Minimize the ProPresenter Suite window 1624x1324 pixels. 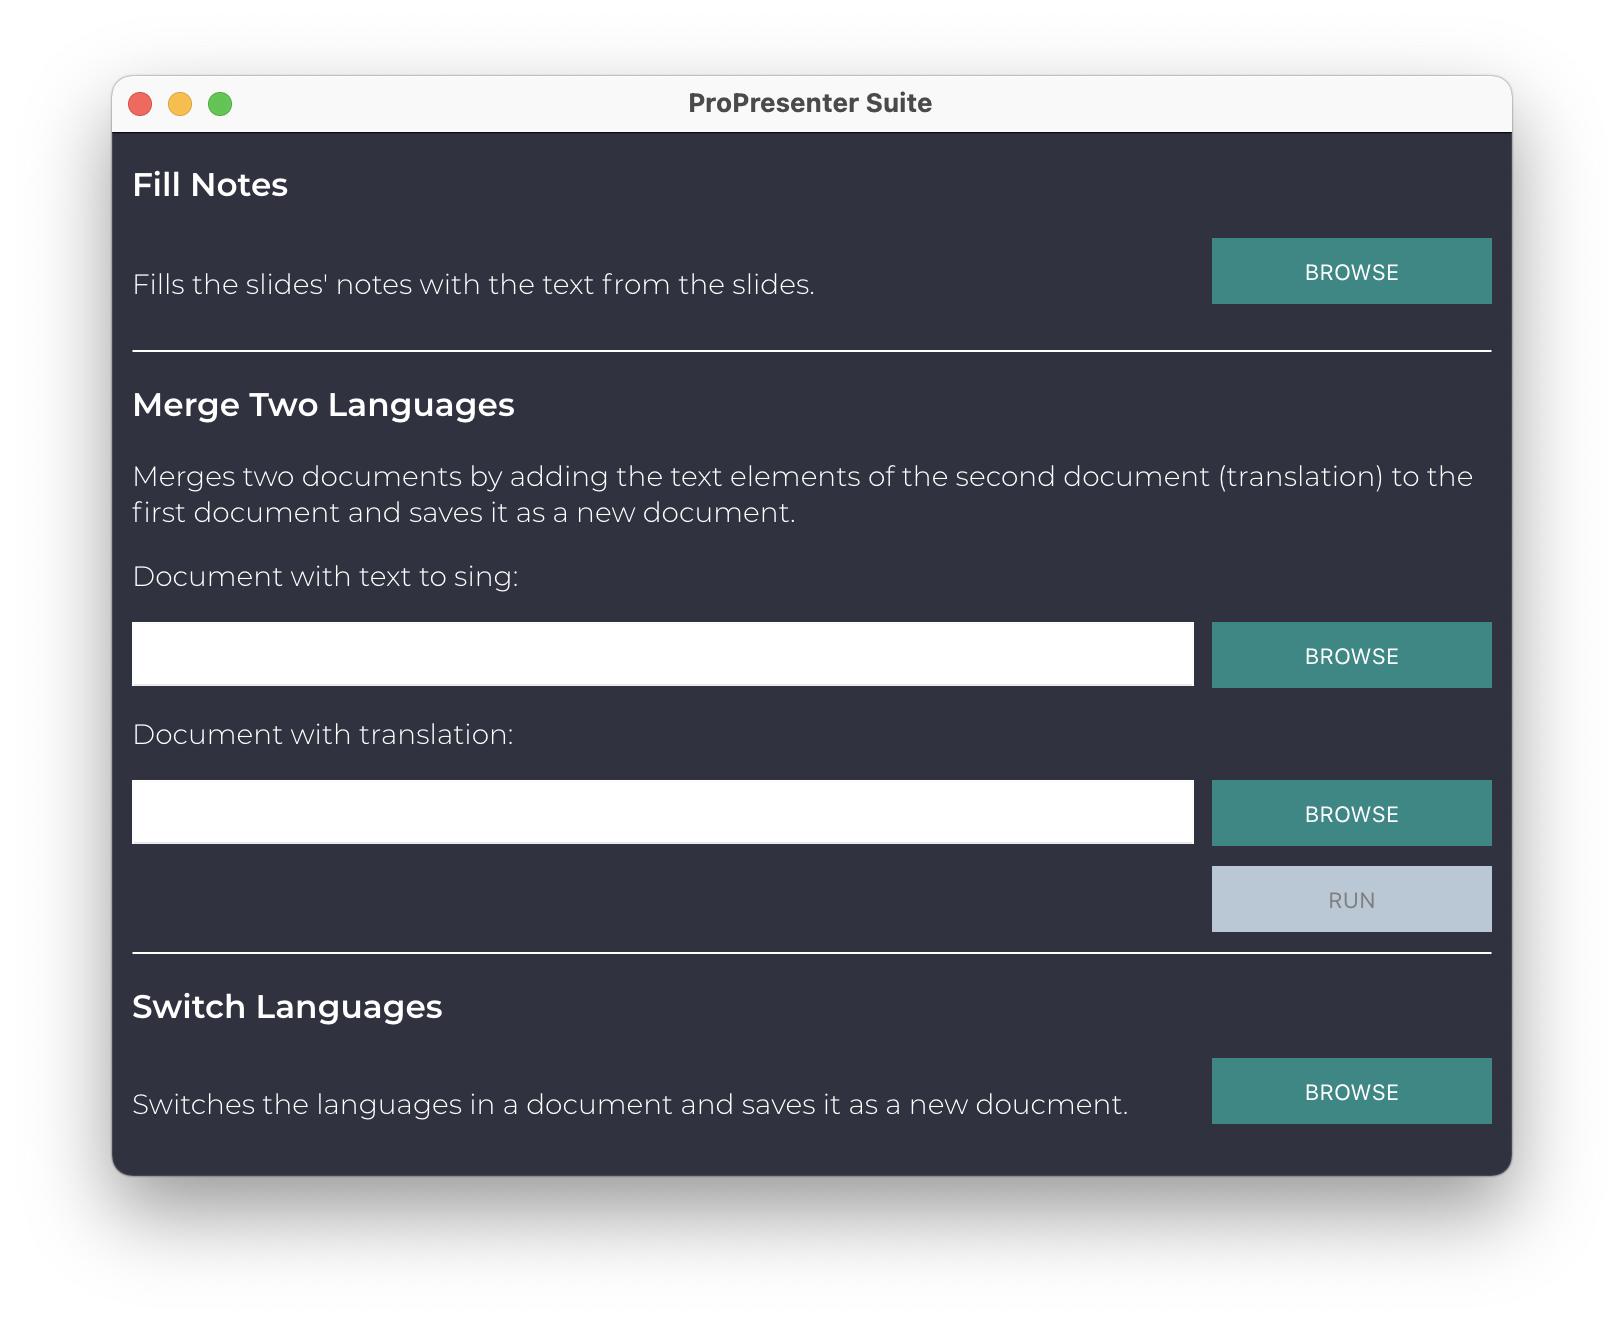pos(180,104)
